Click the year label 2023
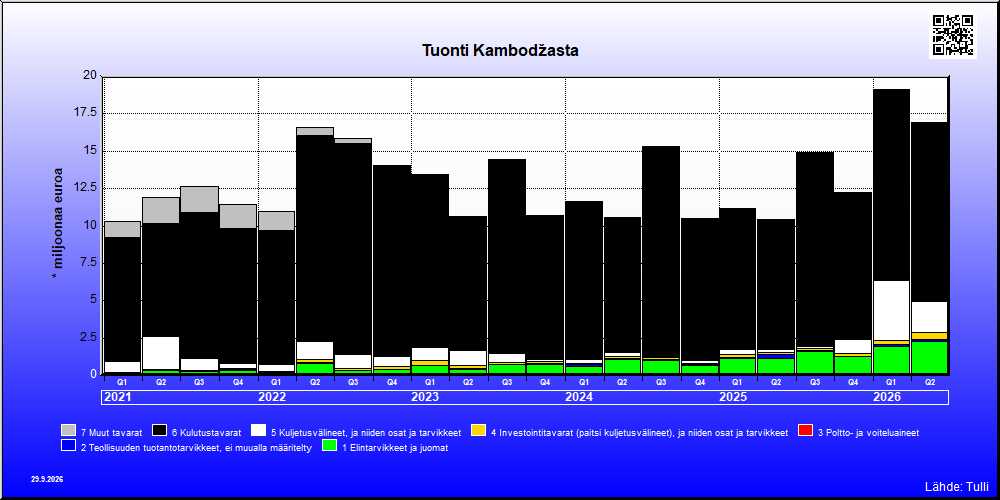1000x500 pixels. tap(425, 397)
